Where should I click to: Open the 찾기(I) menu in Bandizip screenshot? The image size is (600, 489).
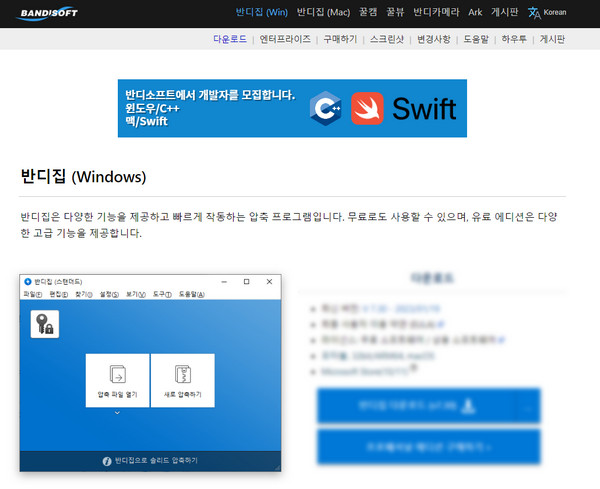pyautogui.click(x=84, y=294)
